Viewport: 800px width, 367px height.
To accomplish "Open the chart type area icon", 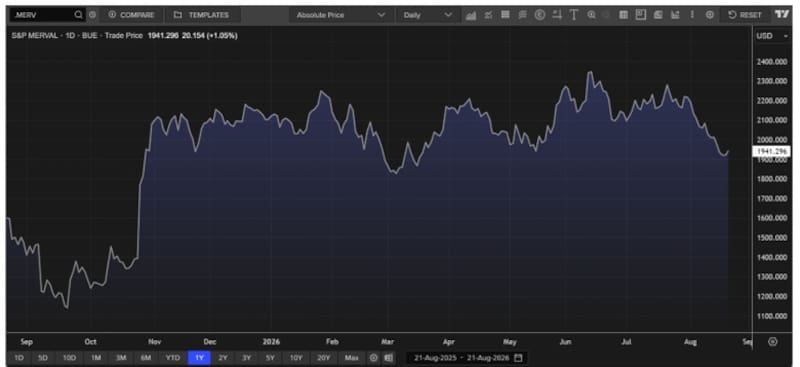I will pyautogui.click(x=470, y=15).
